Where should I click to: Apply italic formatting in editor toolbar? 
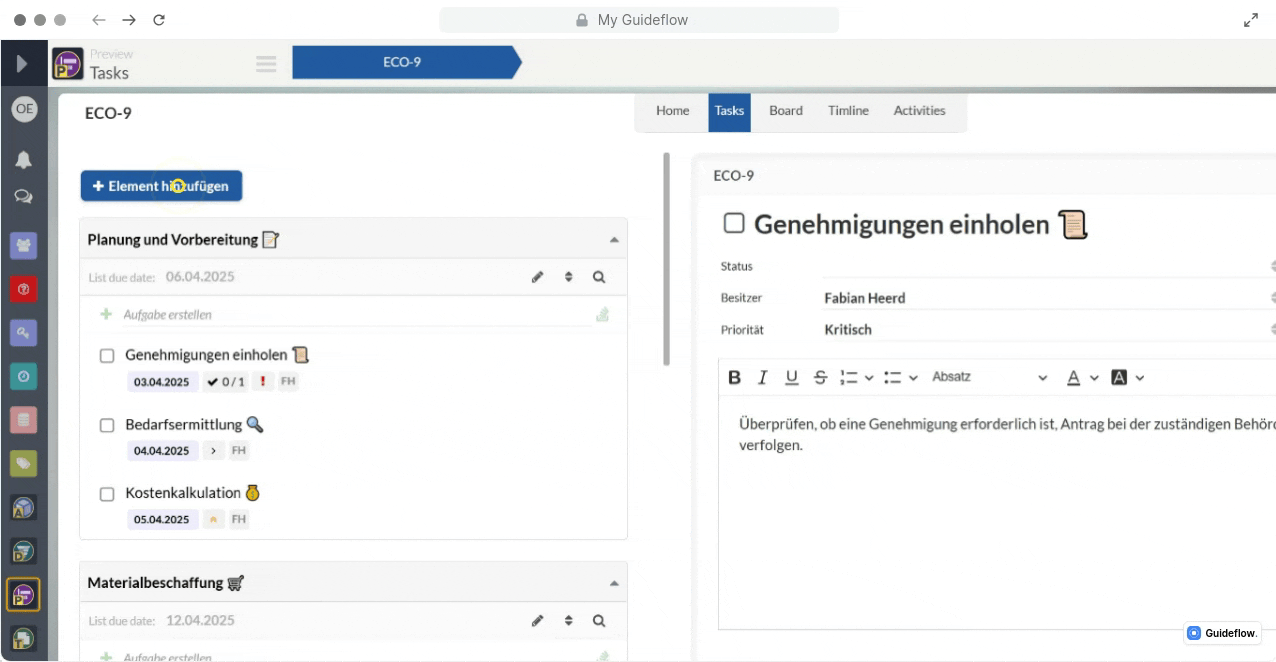point(763,377)
